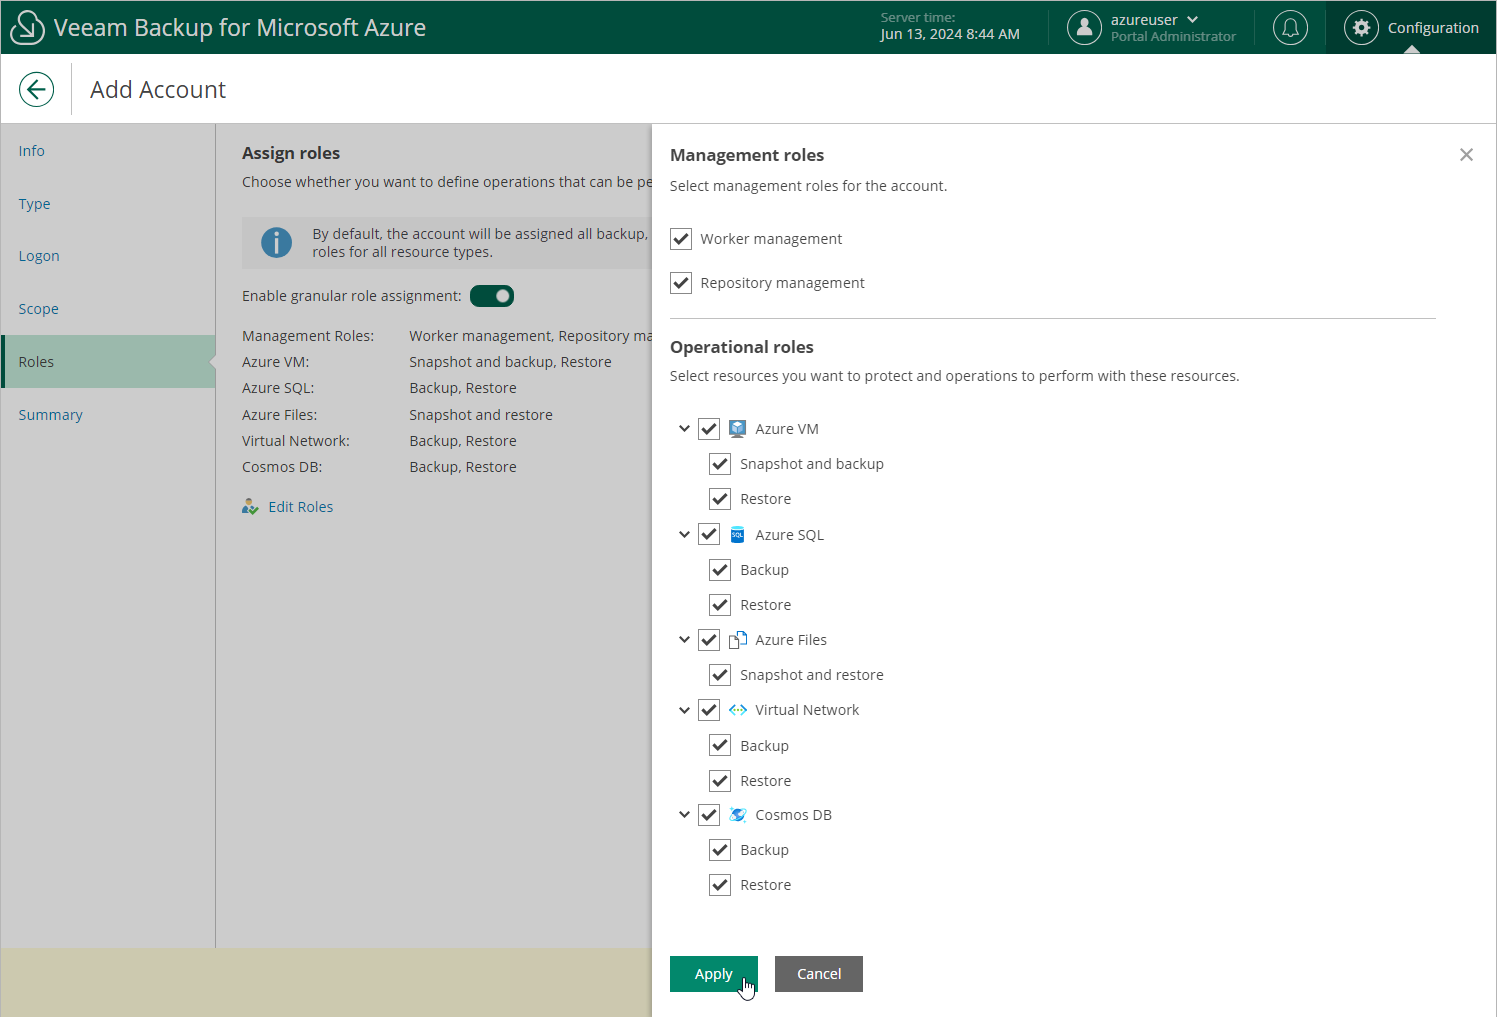Toggle the Azure VM checkbox

[709, 429]
